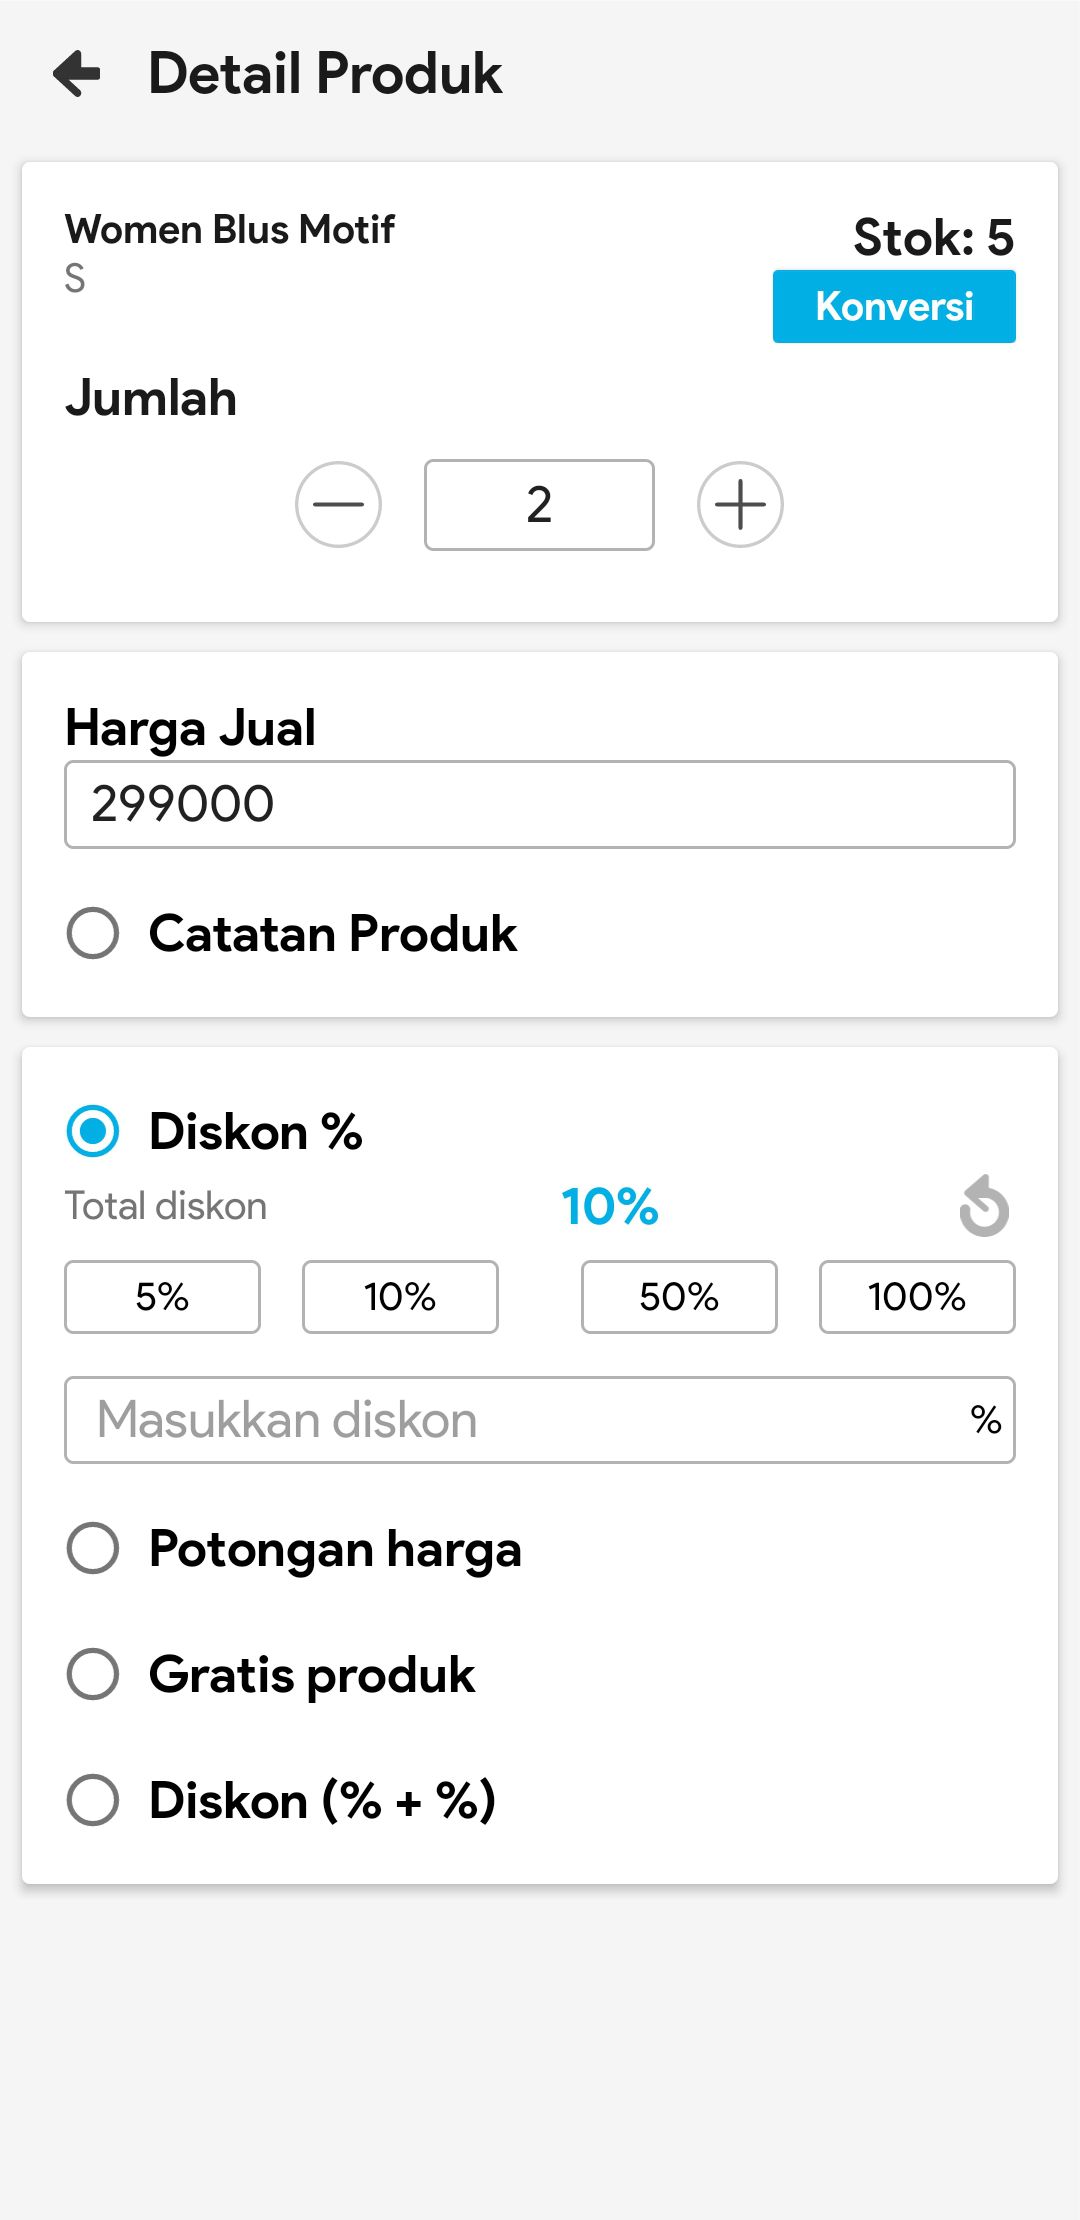The height and width of the screenshot is (2220, 1080).
Task: Tap the Detail Produk page title
Action: click(x=325, y=73)
